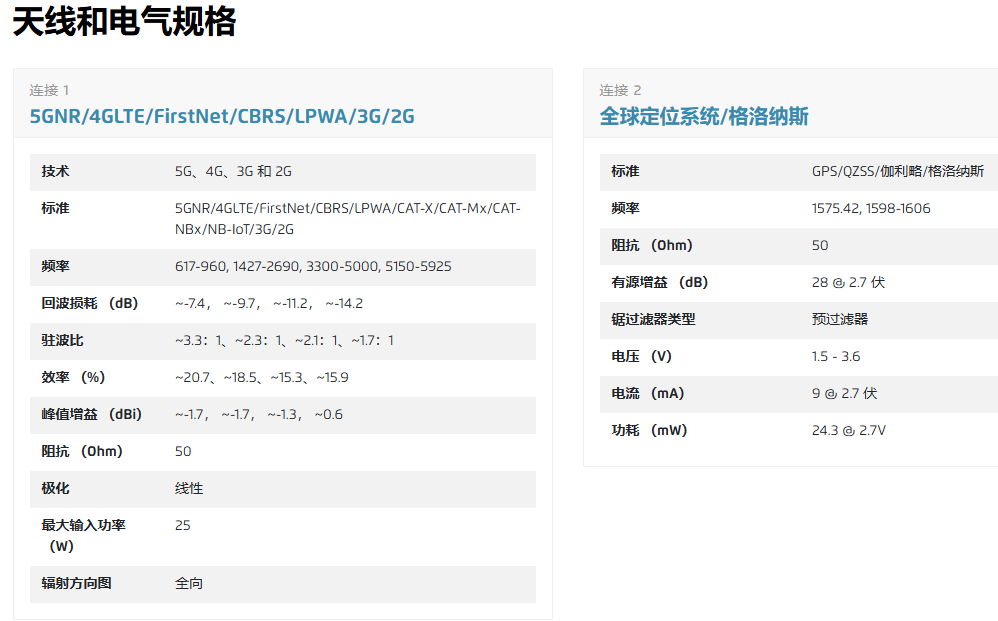This screenshot has width=998, height=621.
Task: Select the polarization value 线性
Action: (x=189, y=488)
